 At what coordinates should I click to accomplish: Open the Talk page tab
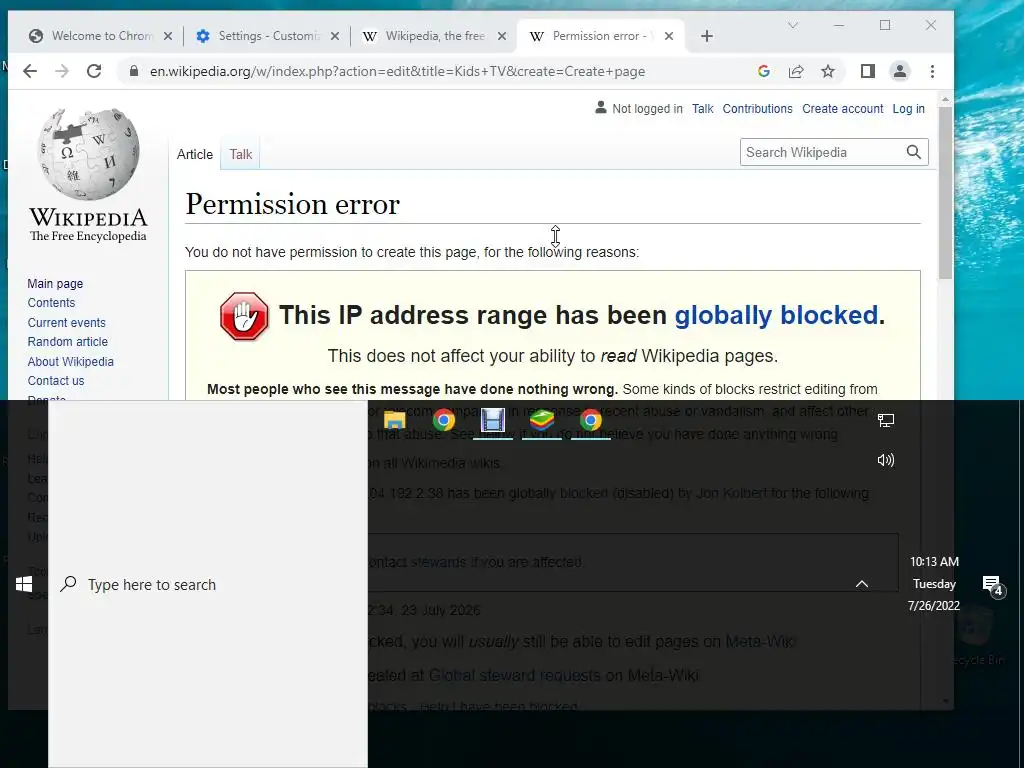[x=240, y=154]
